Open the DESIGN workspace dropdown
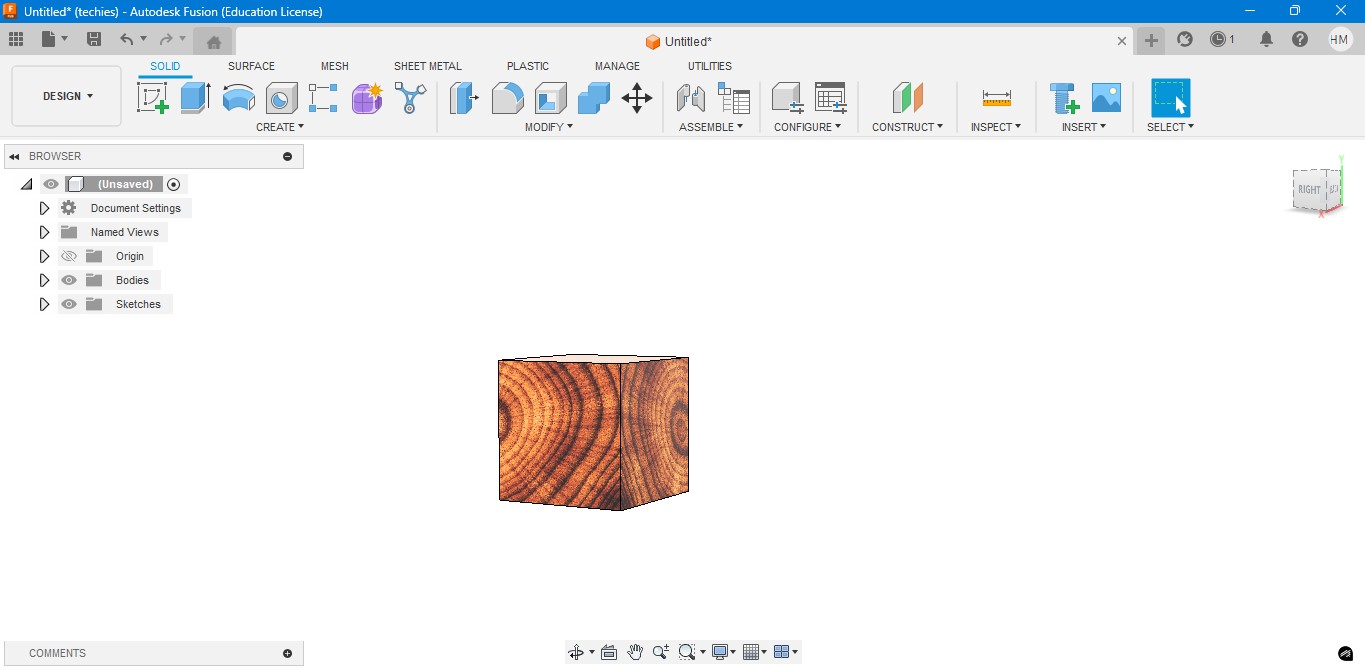This screenshot has width=1365, height=670. point(67,96)
